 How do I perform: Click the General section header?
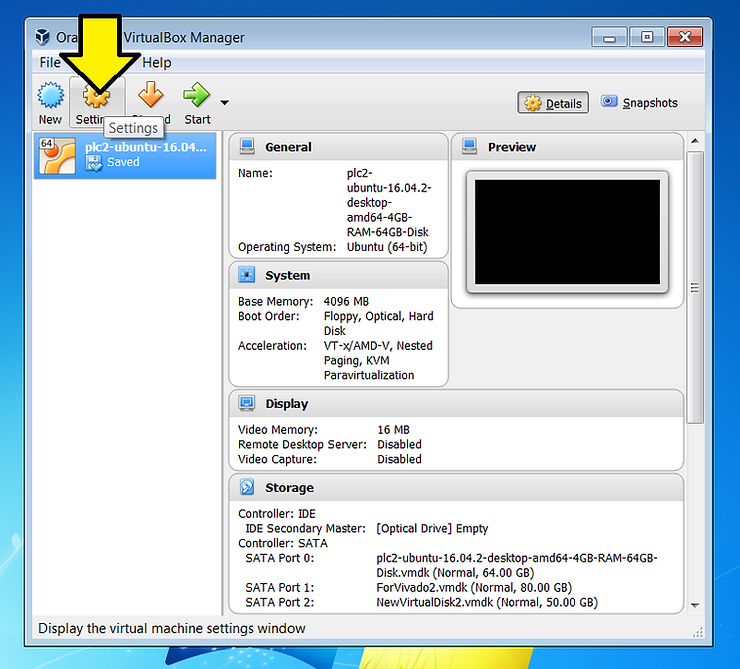(338, 147)
